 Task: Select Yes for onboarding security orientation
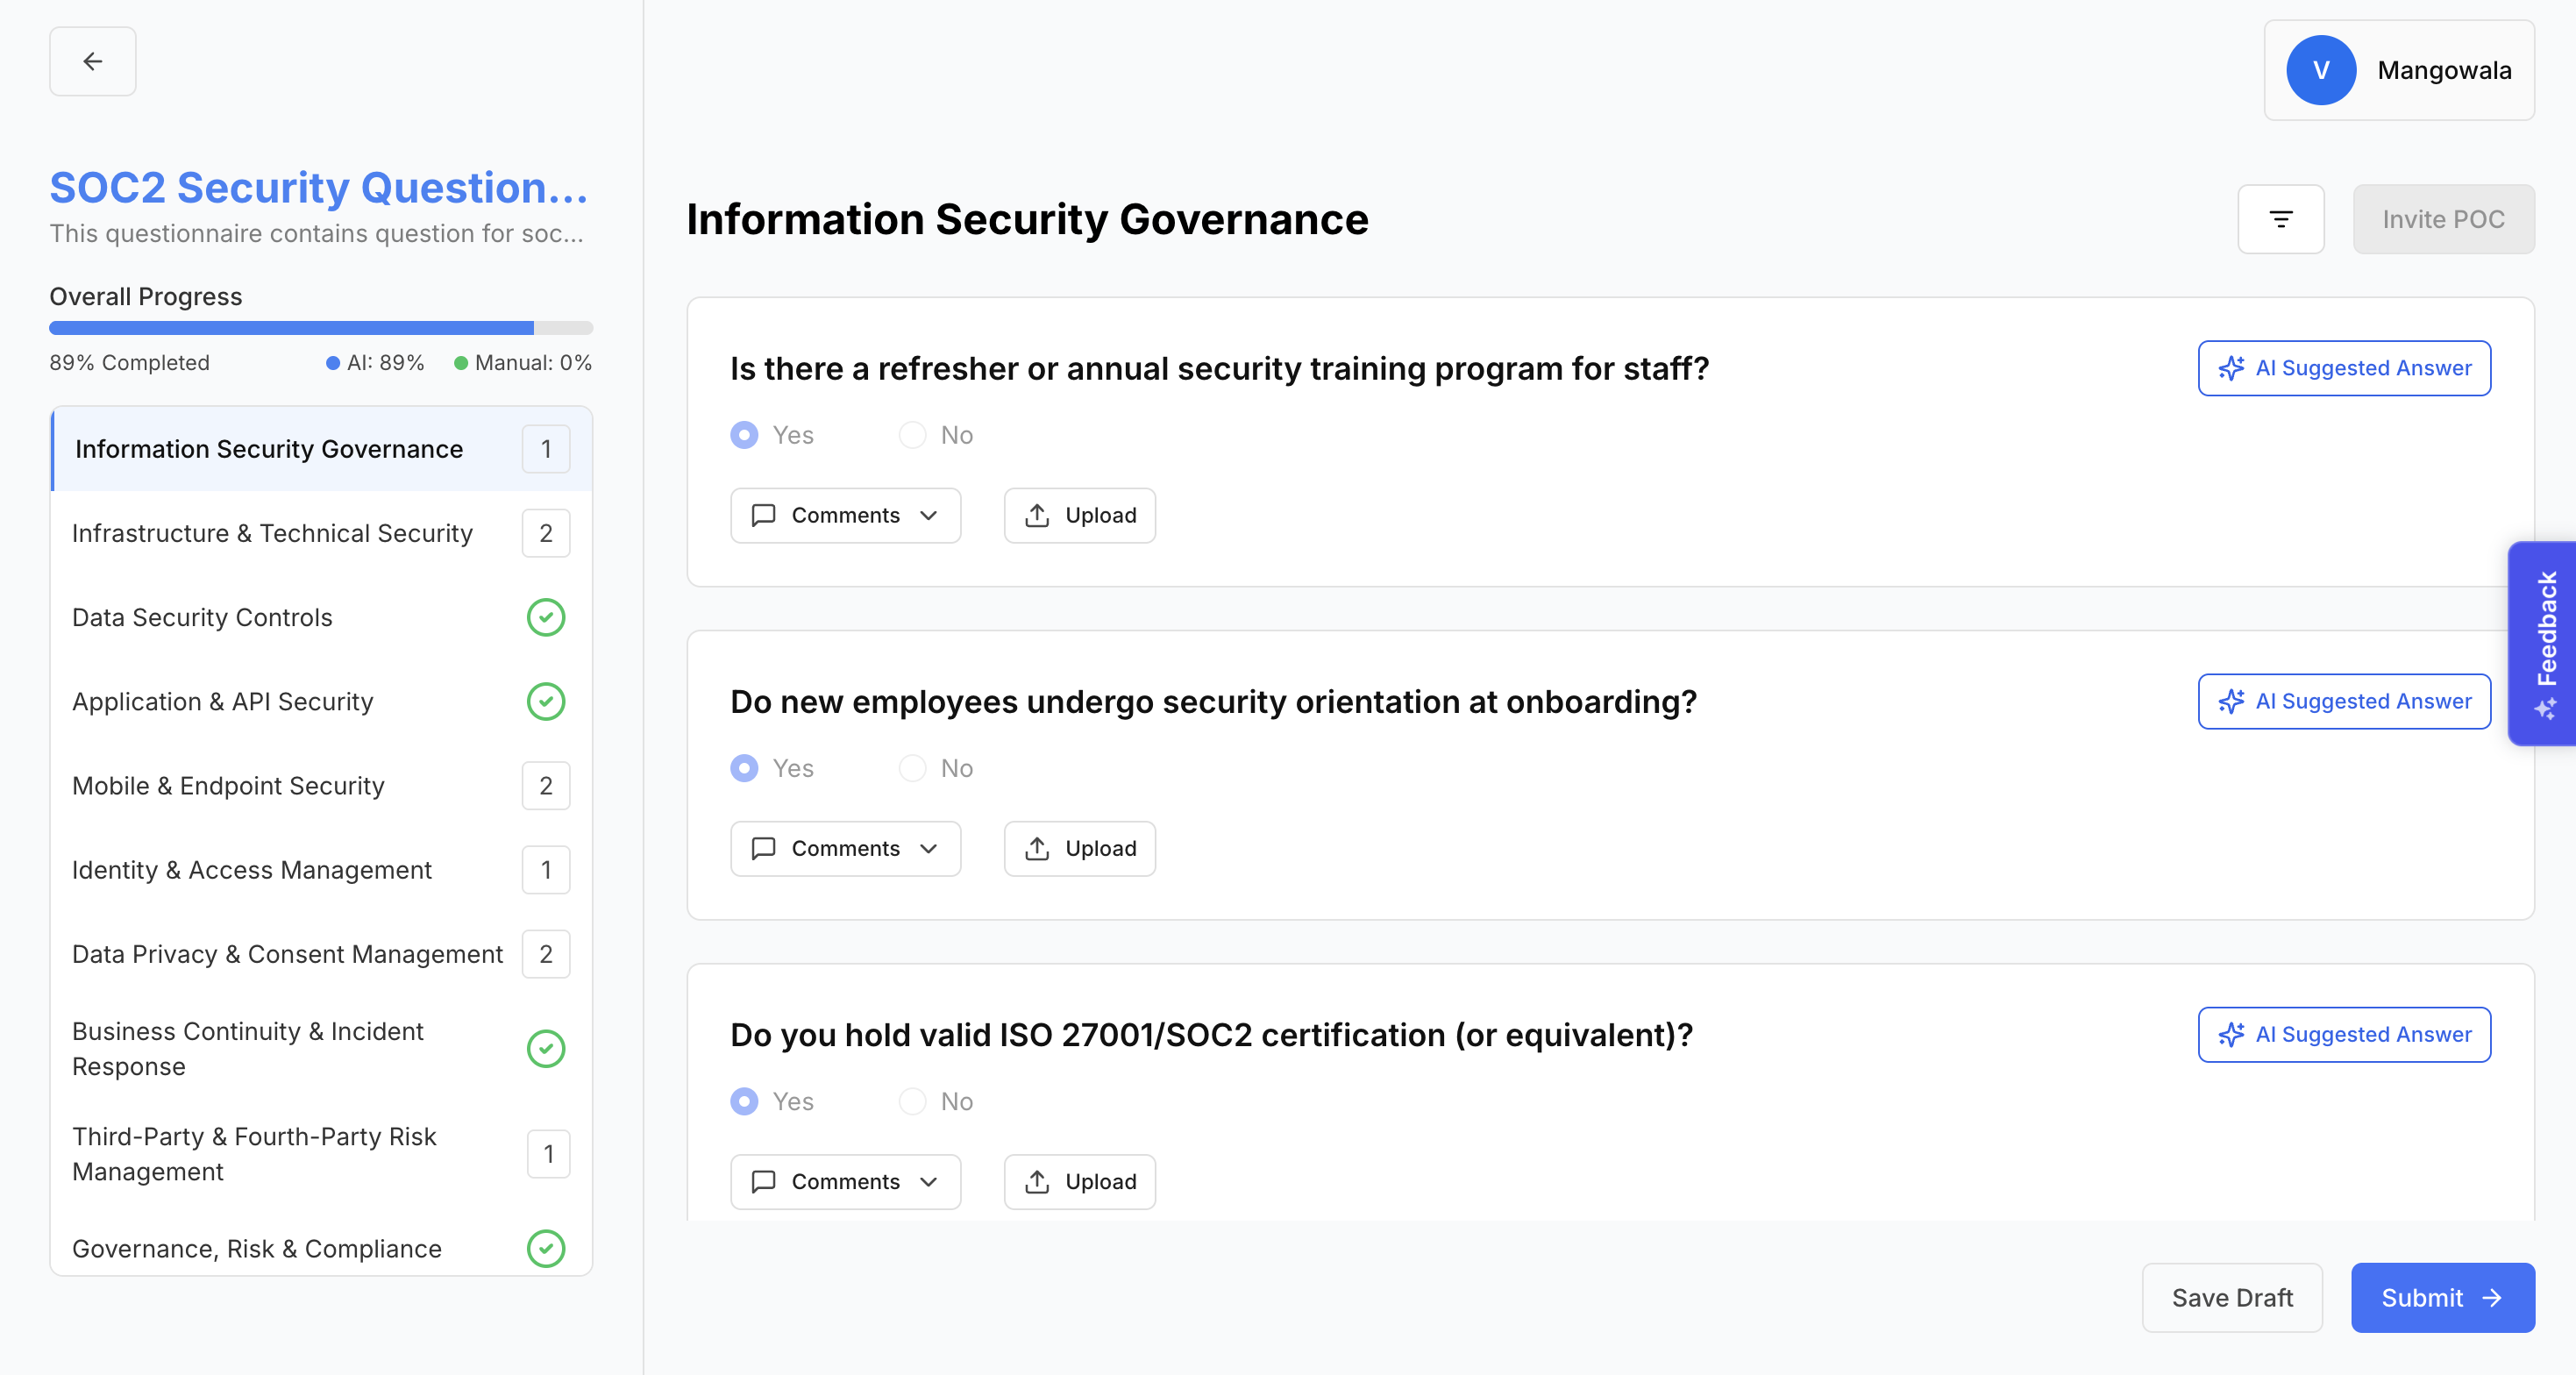click(x=744, y=768)
